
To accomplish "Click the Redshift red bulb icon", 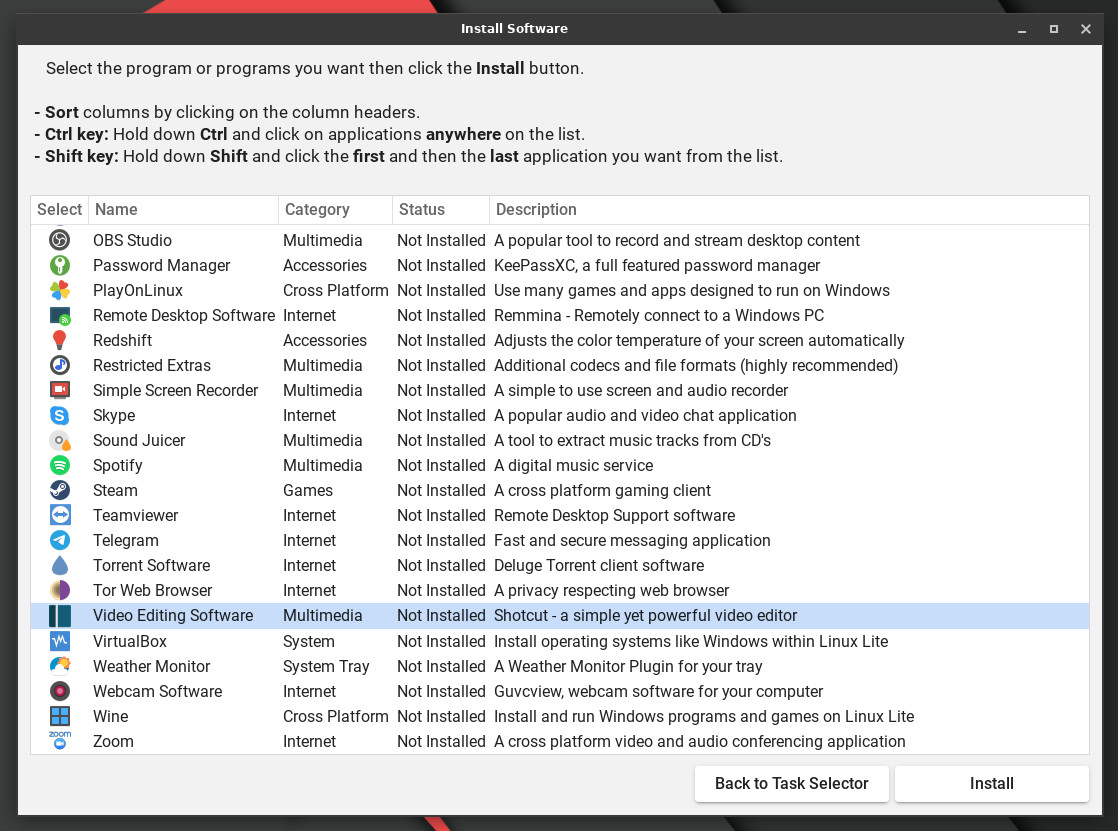I will point(60,340).
